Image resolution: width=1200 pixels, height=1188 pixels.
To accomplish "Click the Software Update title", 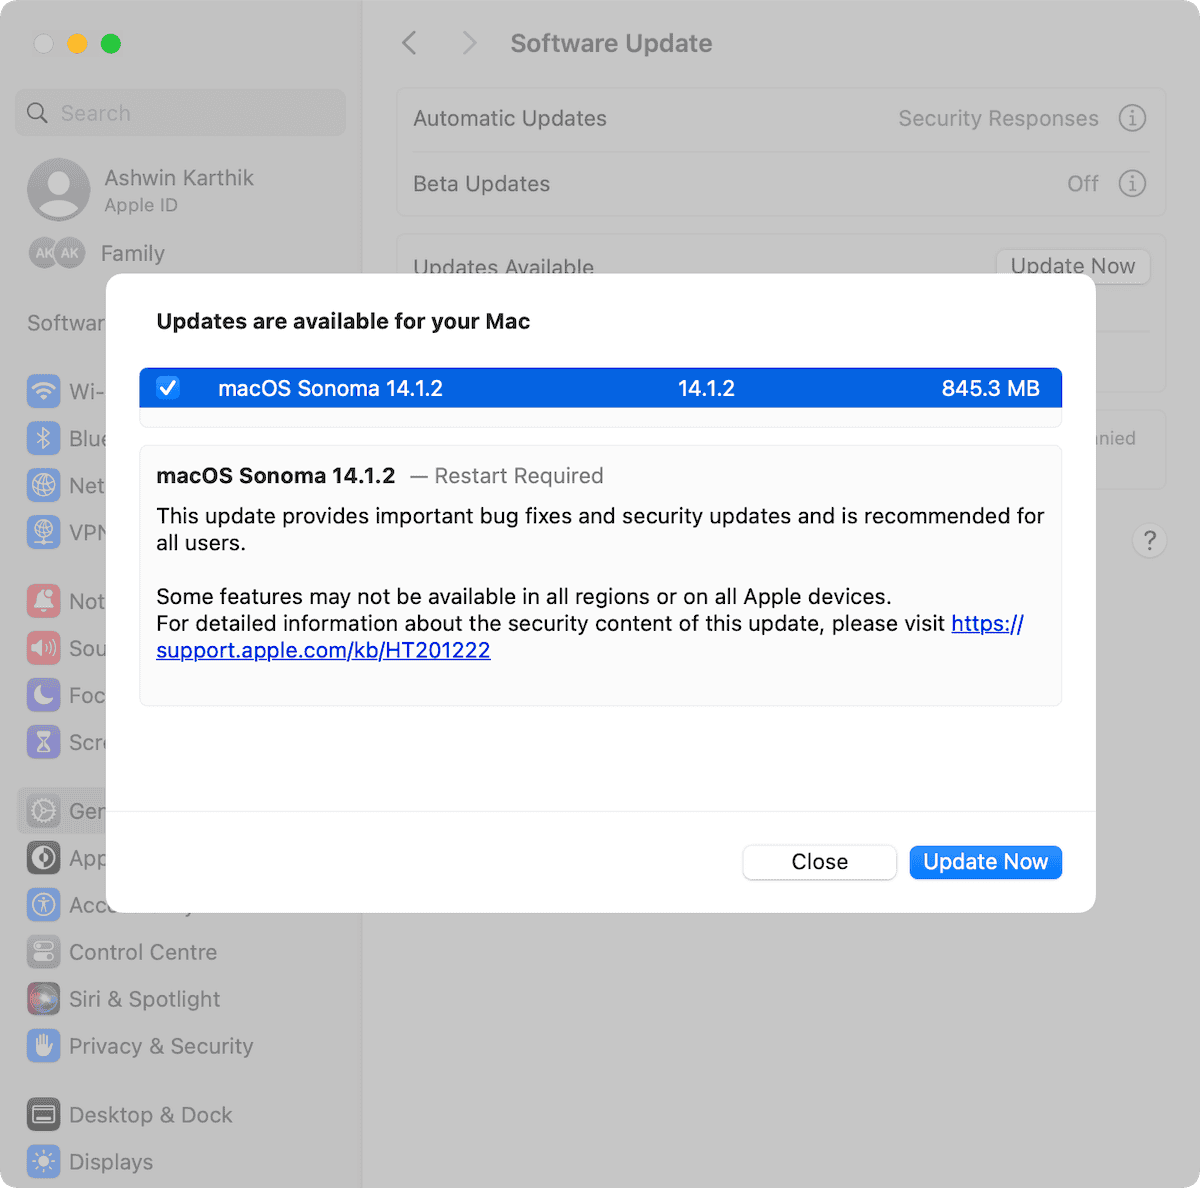I will click(x=611, y=43).
